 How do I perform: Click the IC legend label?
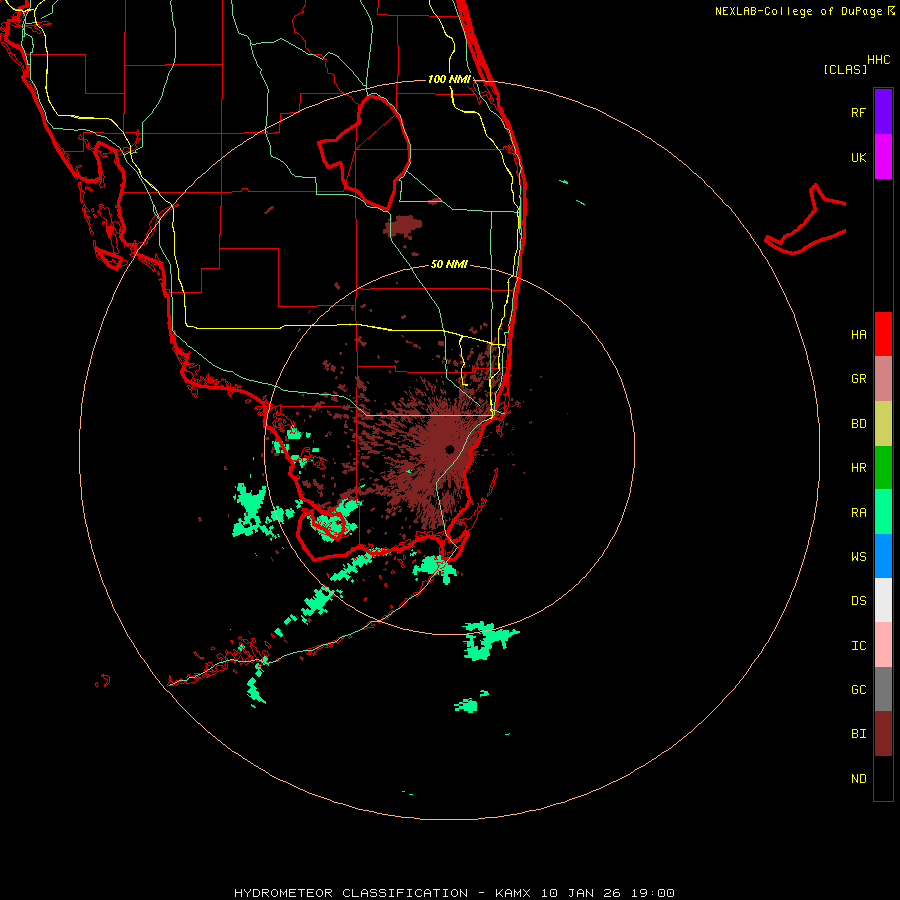coord(858,646)
